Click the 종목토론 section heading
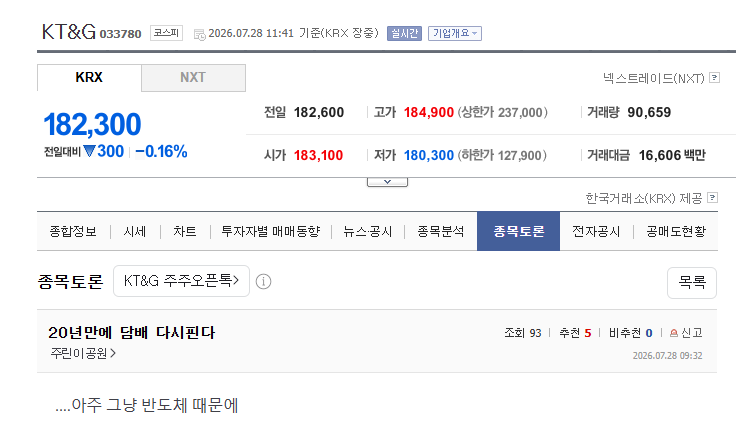 pyautogui.click(x=70, y=282)
